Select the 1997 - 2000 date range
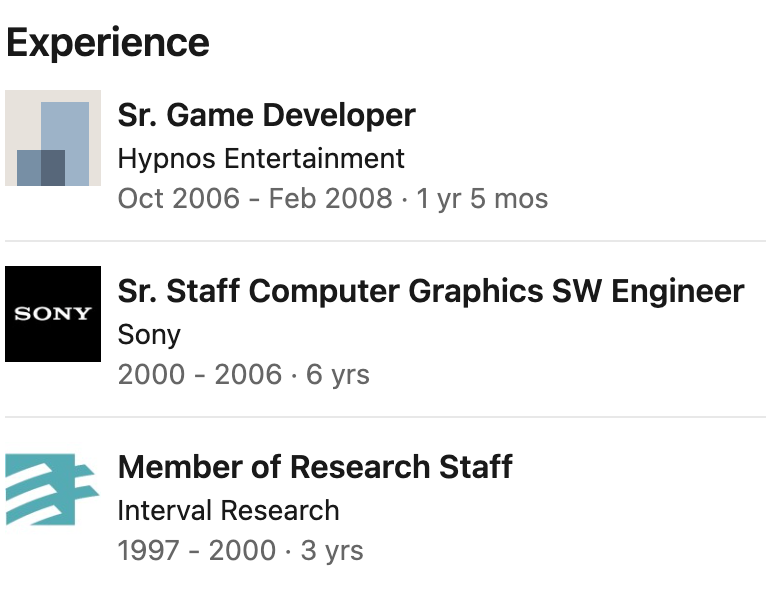Screen dimensions: 766x592 [x=196, y=550]
